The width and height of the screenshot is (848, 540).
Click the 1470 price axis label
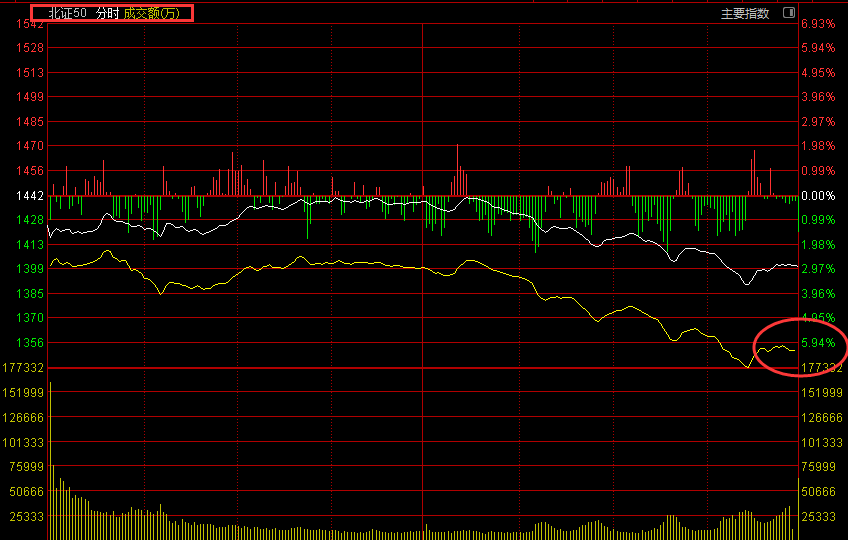30,146
